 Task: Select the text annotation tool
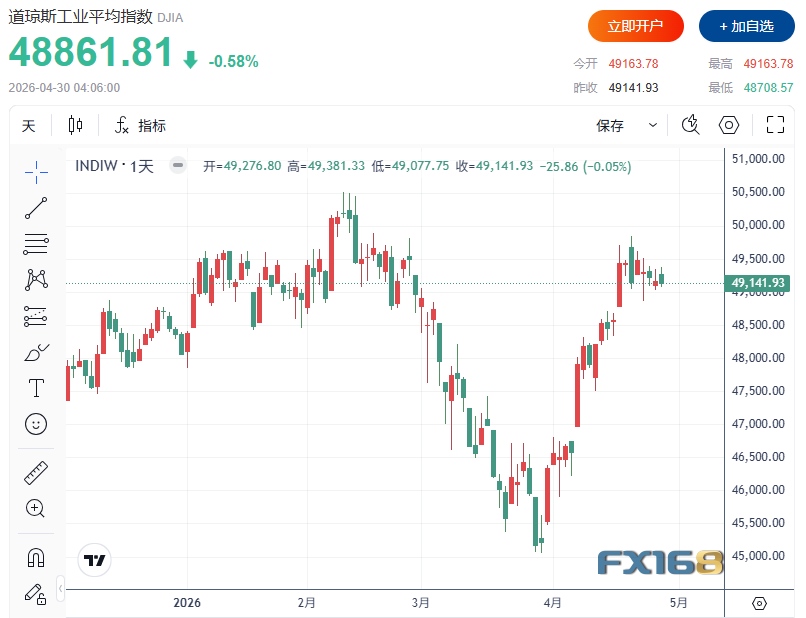(36, 388)
